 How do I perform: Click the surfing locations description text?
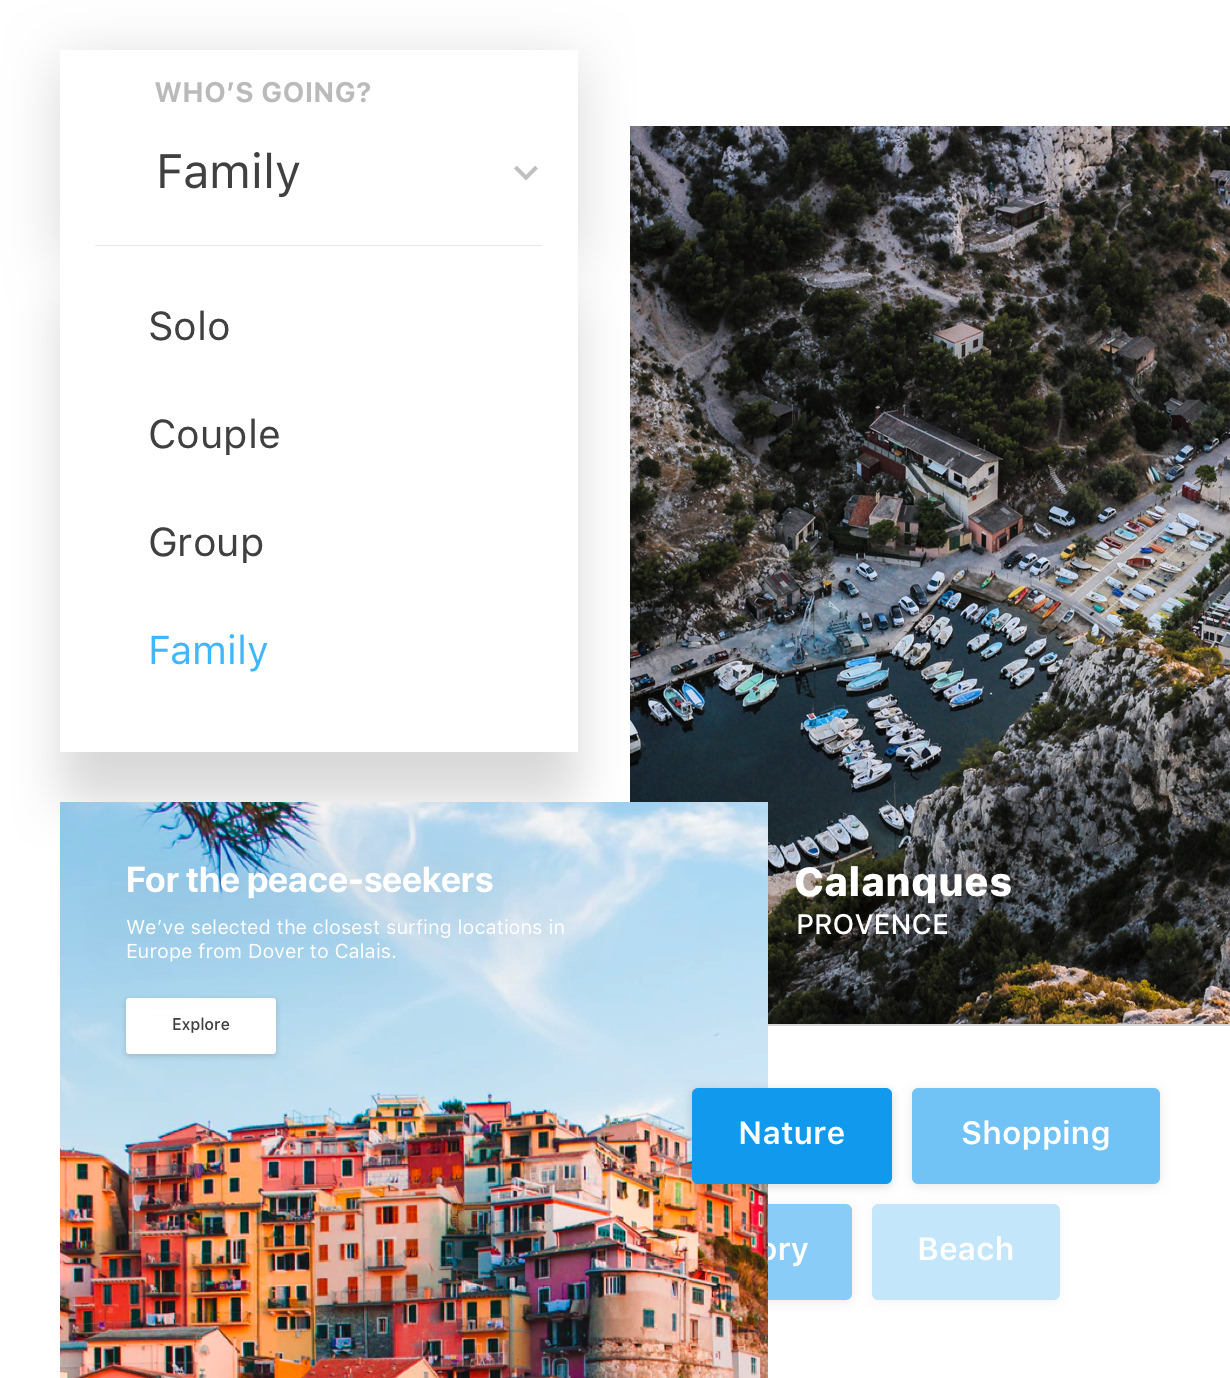click(345, 939)
